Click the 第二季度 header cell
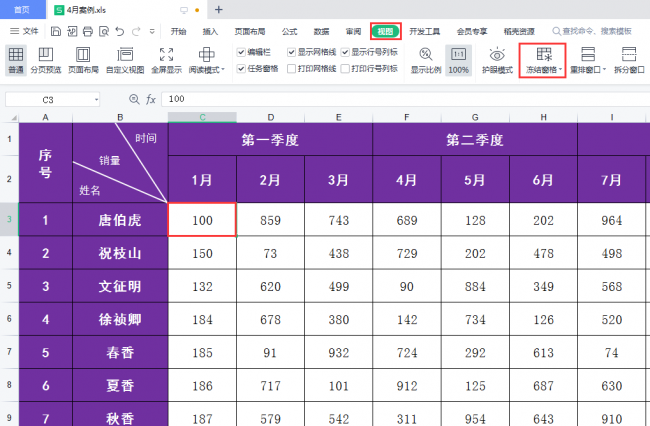Image resolution: width=650 pixels, height=426 pixels. pos(475,140)
